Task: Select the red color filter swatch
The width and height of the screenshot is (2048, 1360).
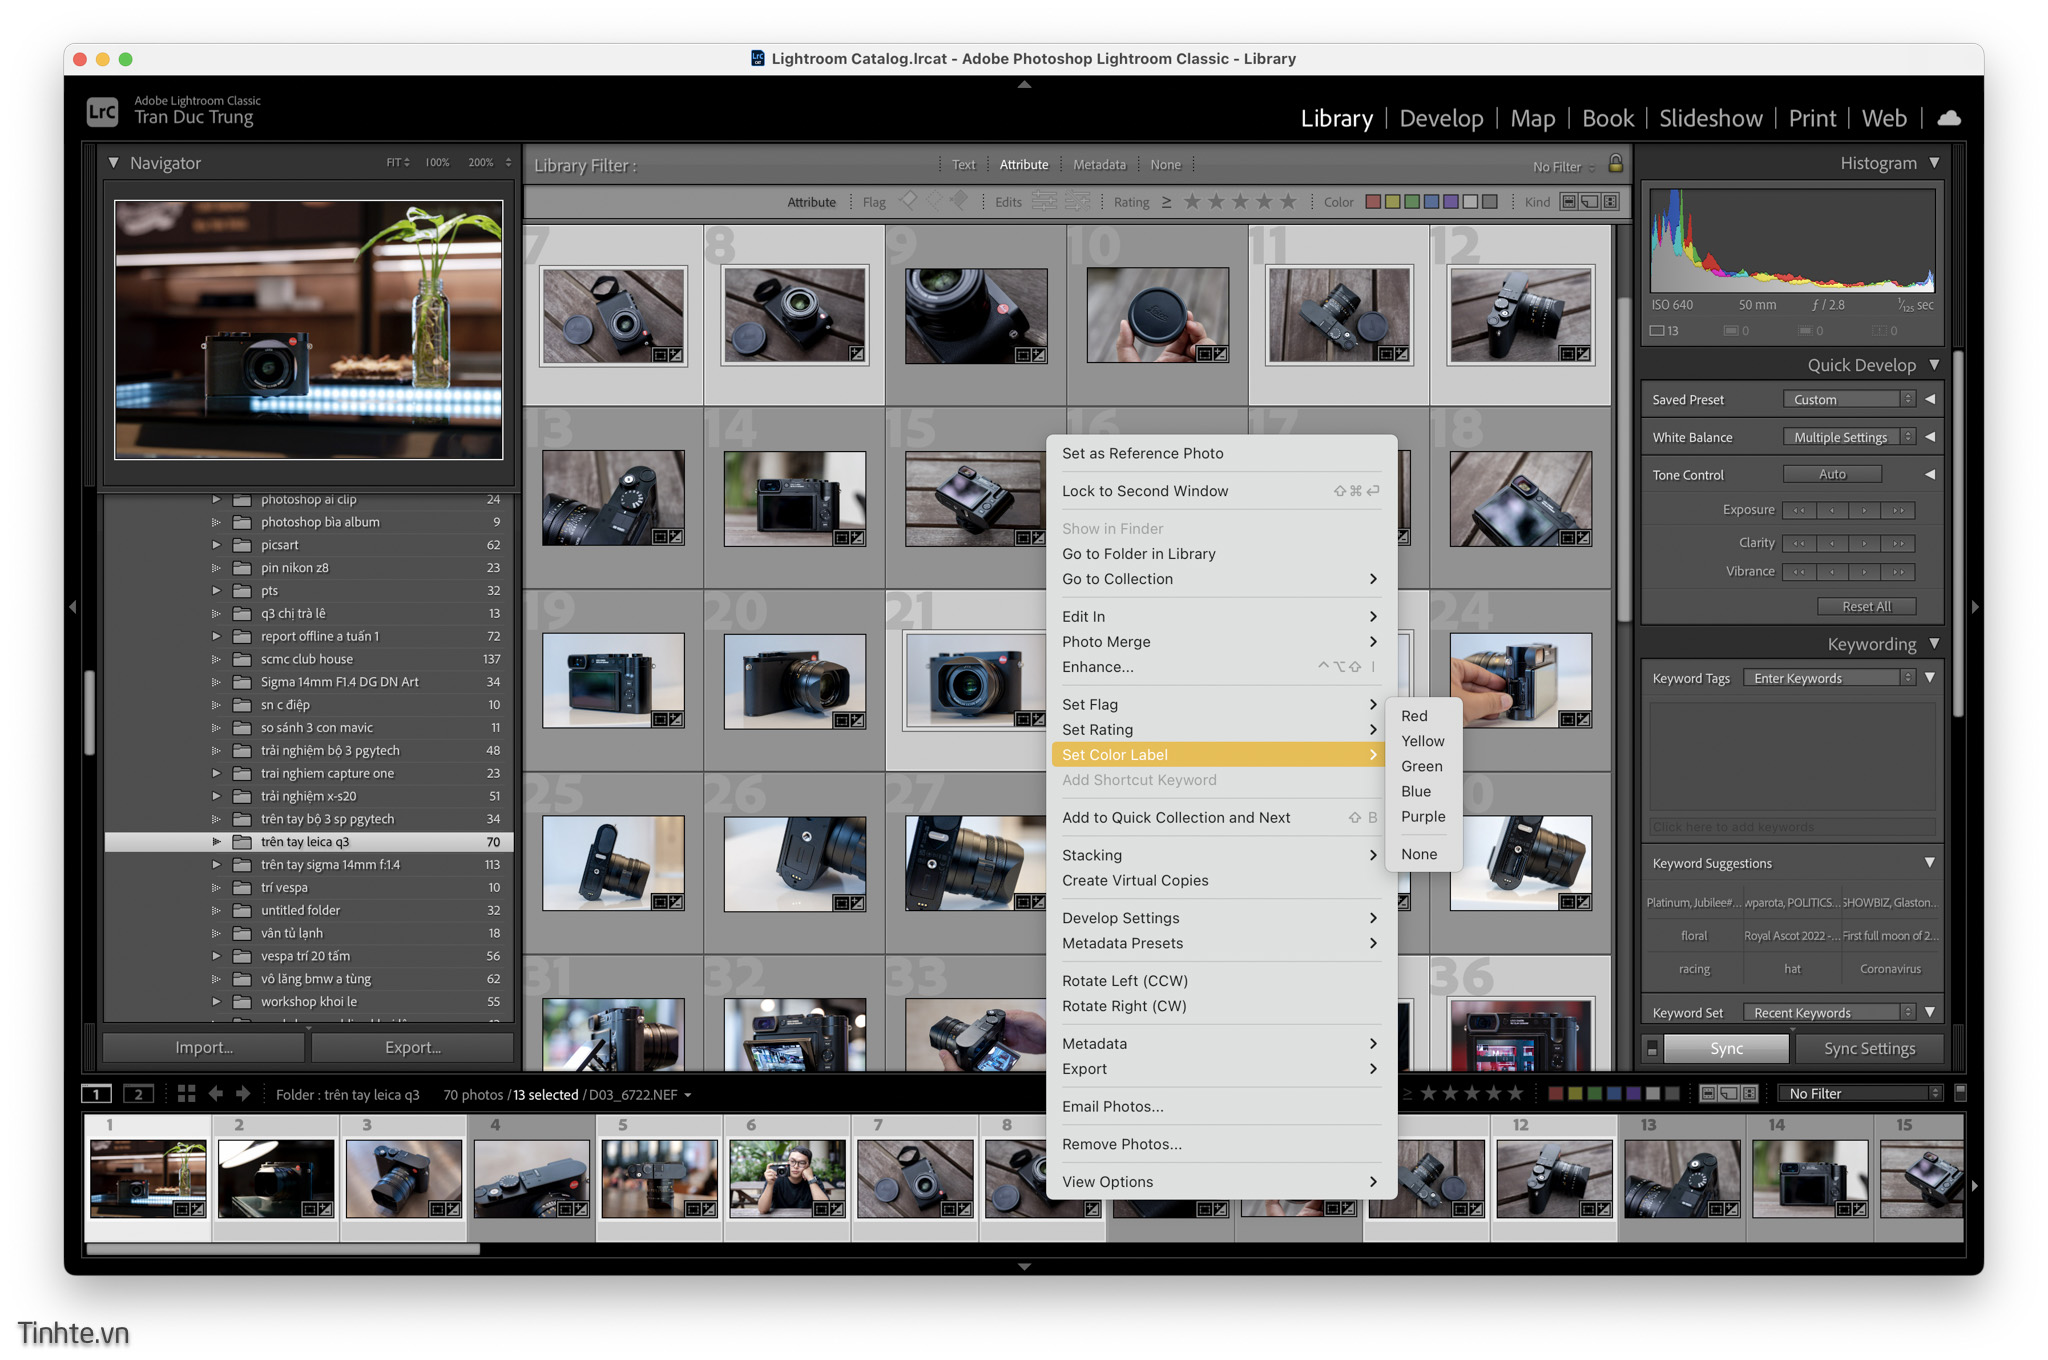Action: (1373, 202)
